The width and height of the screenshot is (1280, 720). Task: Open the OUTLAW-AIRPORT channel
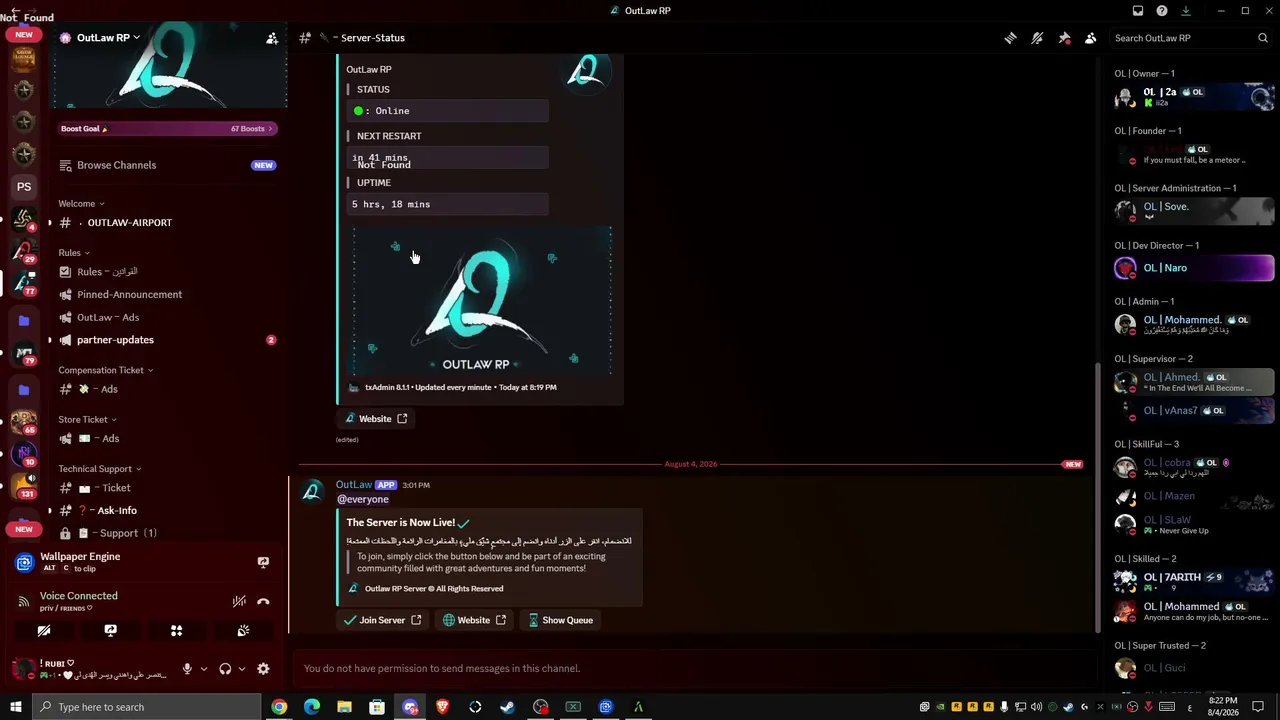click(166, 222)
